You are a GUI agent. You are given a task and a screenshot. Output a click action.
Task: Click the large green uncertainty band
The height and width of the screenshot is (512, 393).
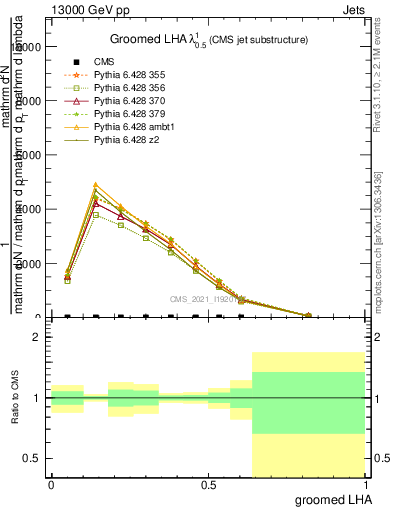click(308, 403)
